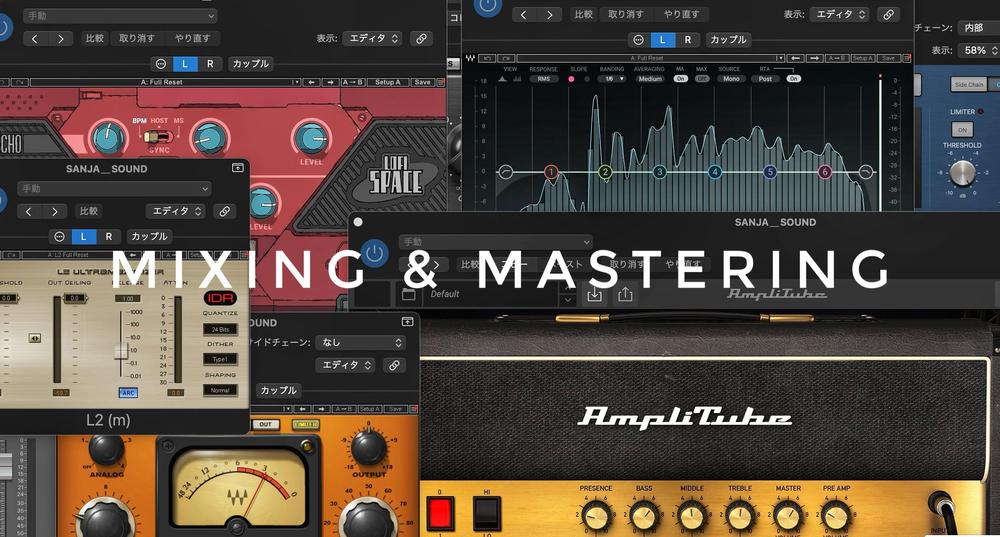1000x537 pixels.
Task: Click the L2 Release fader handle
Action: coord(121,351)
